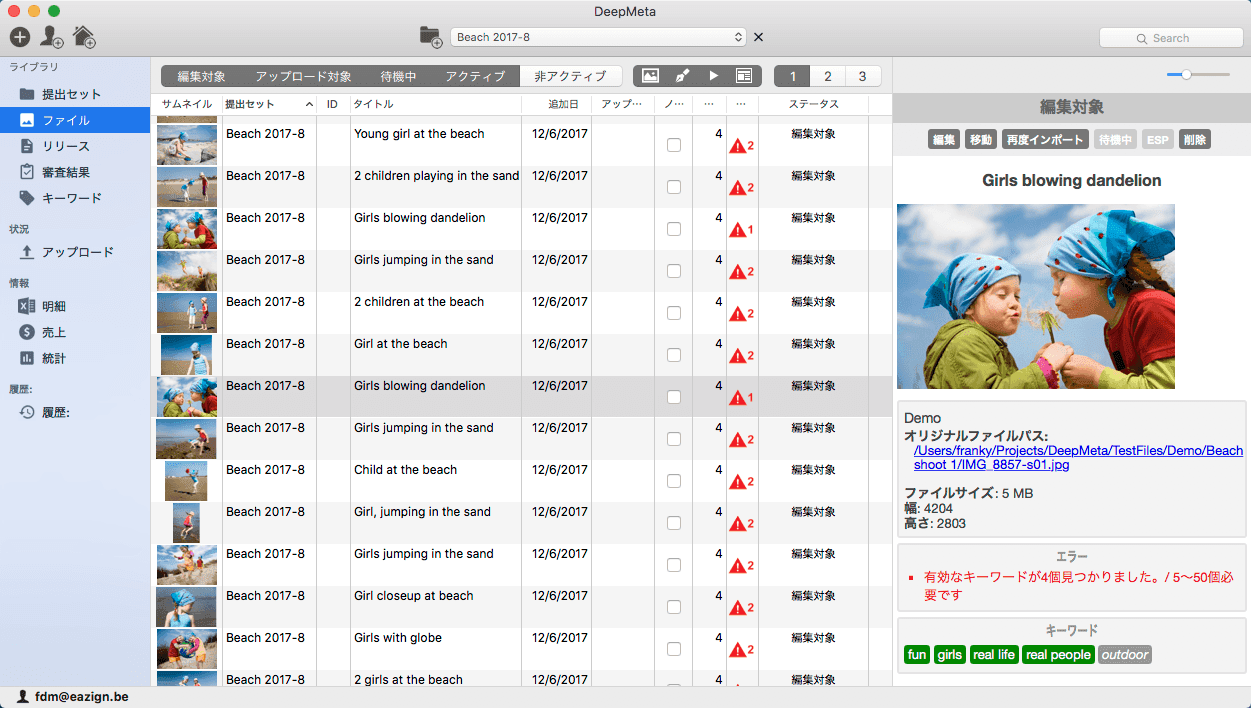The width and height of the screenshot is (1251, 708).
Task: Click the 再度インポート button
Action: pos(1045,139)
